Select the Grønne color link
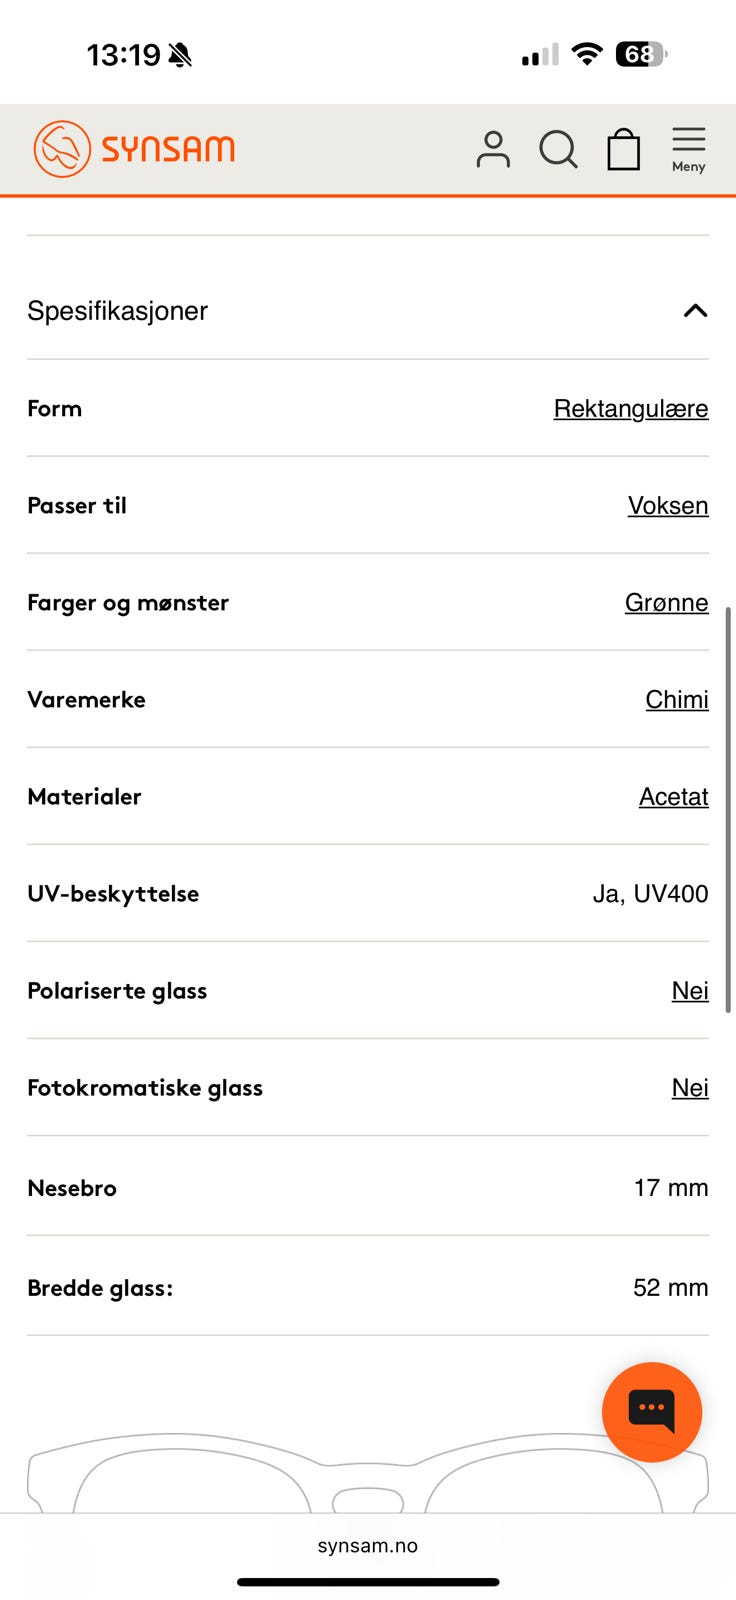Screen dimensions: 736x1600 (x=667, y=602)
